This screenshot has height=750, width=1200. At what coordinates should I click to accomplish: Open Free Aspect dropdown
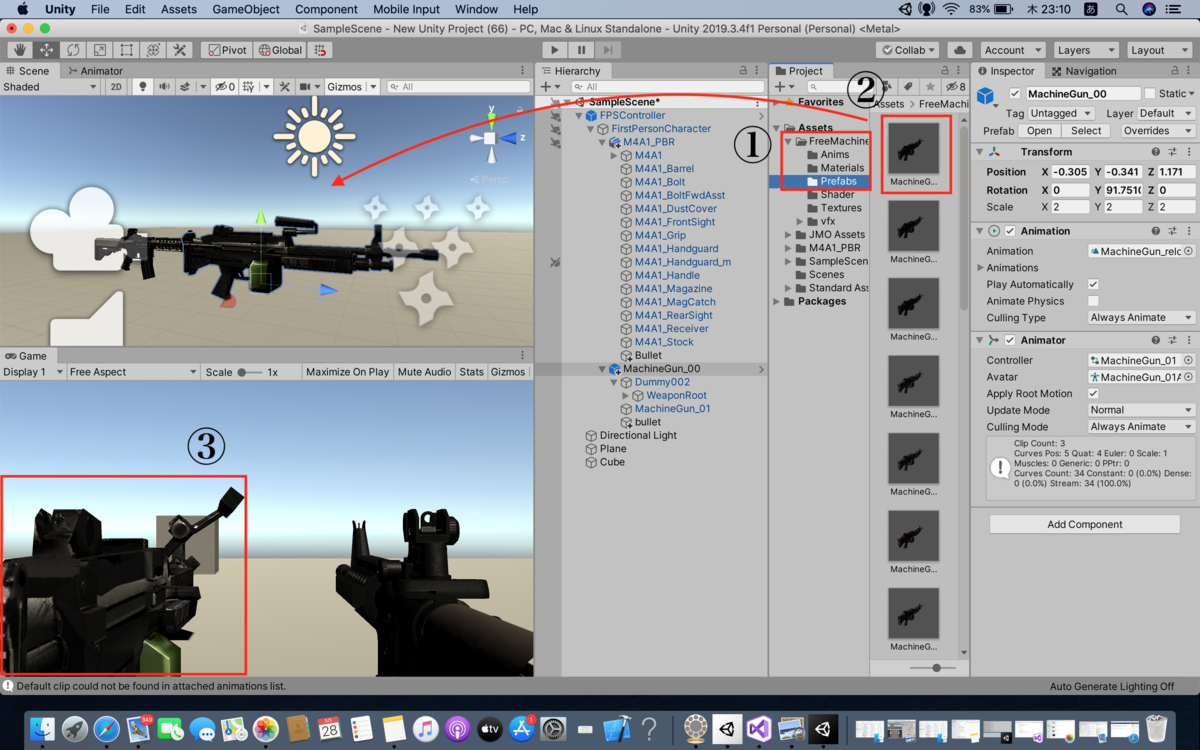(x=133, y=372)
